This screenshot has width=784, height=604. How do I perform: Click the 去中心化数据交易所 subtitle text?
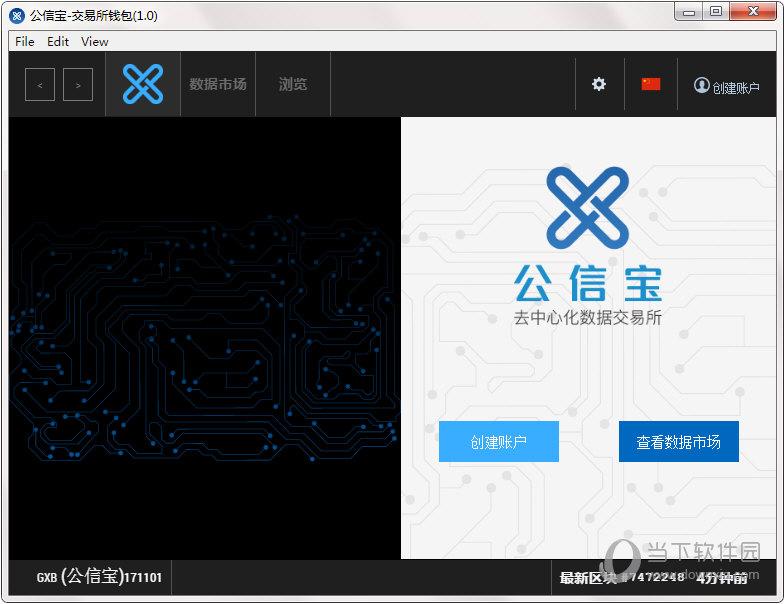588,318
